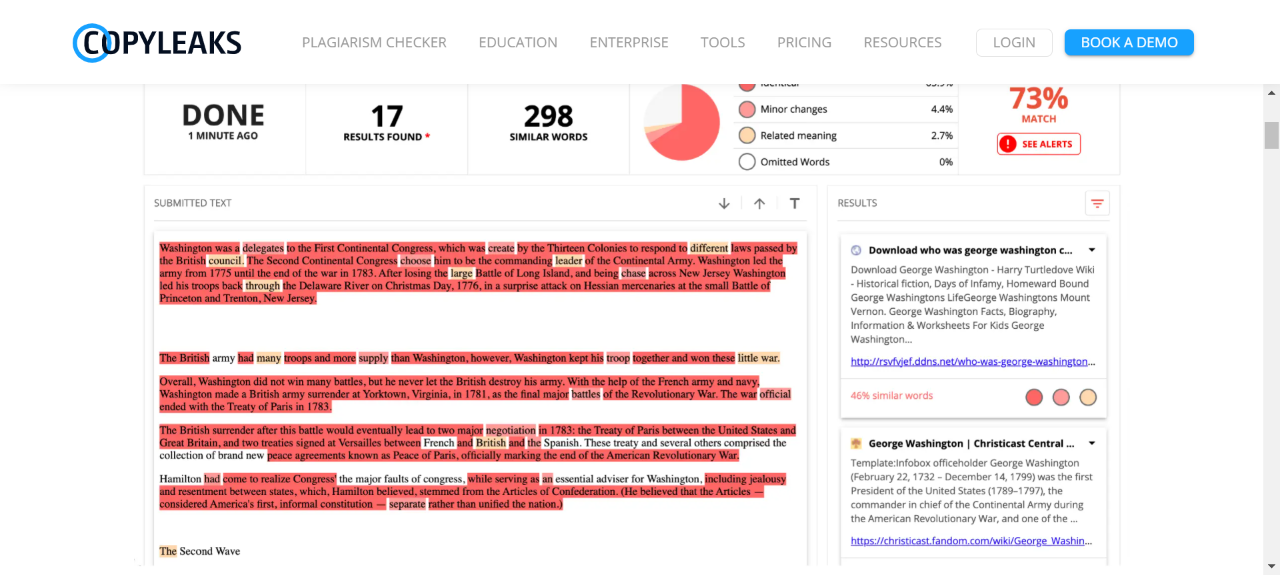Click the page vertical scrollbar thumb

pyautogui.click(x=1271, y=135)
